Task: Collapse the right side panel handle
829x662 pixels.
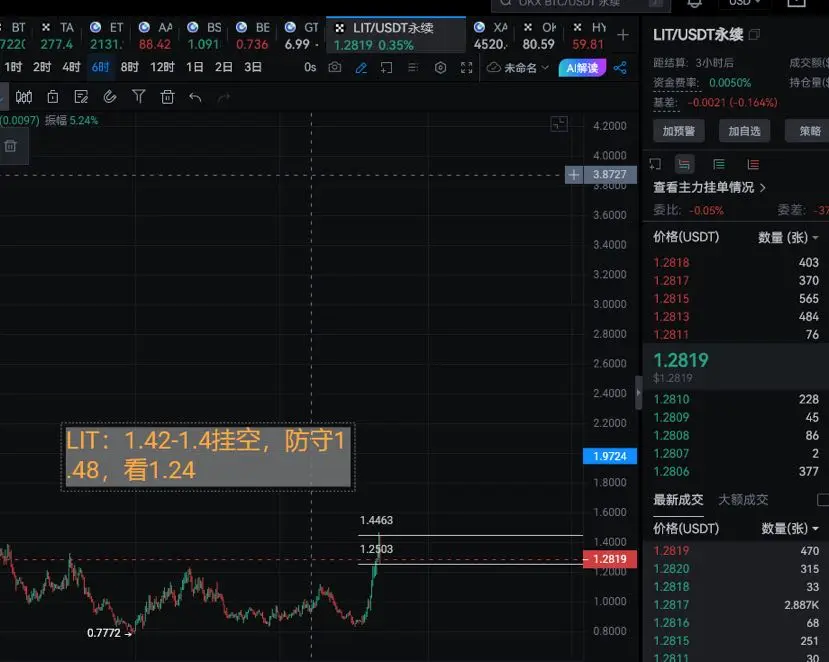Action: (x=638, y=392)
